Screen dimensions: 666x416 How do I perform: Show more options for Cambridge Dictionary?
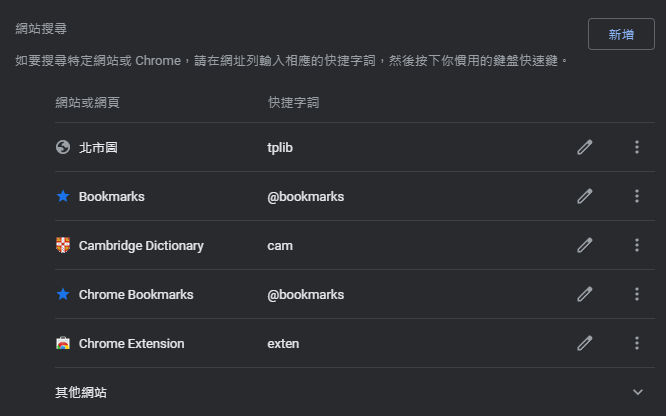[x=637, y=246]
